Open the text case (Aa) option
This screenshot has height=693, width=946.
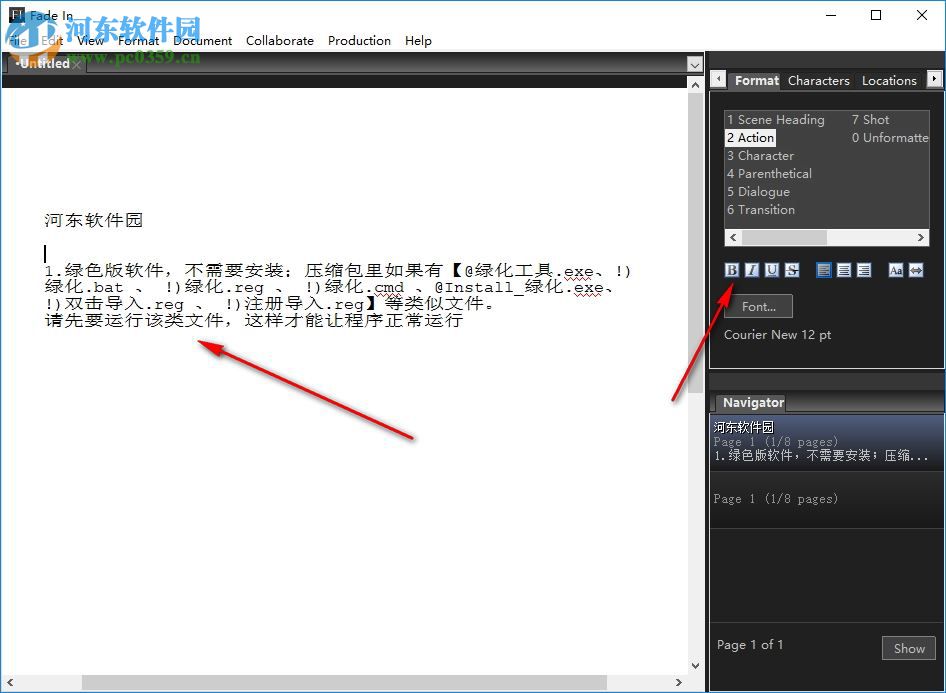(x=897, y=270)
